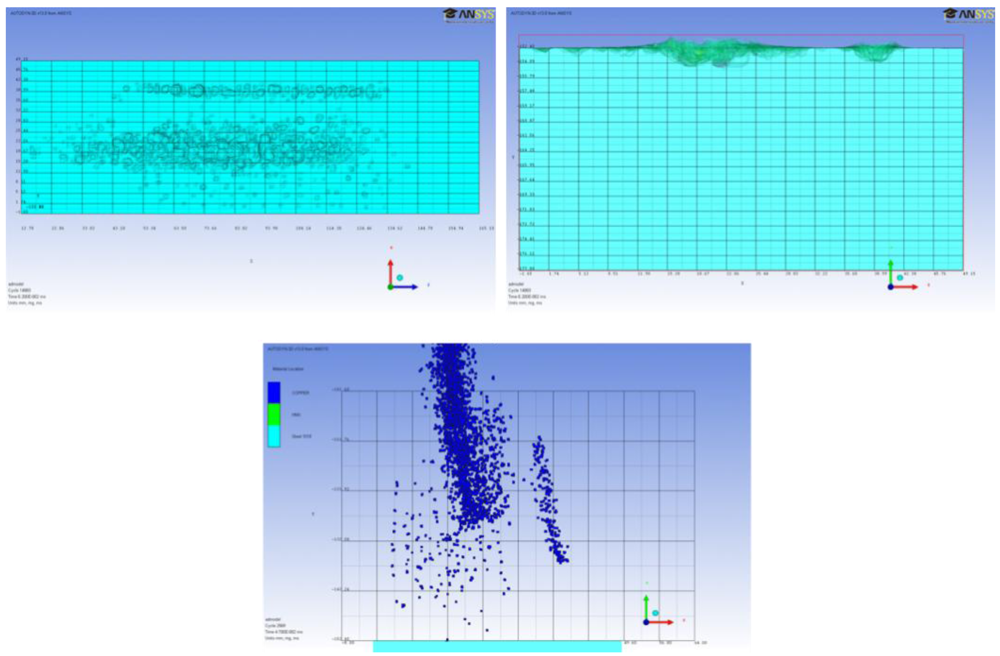This screenshot has width=1000, height=656.
Task: Open the top-right plate cross-section plot
Action: (x=750, y=158)
